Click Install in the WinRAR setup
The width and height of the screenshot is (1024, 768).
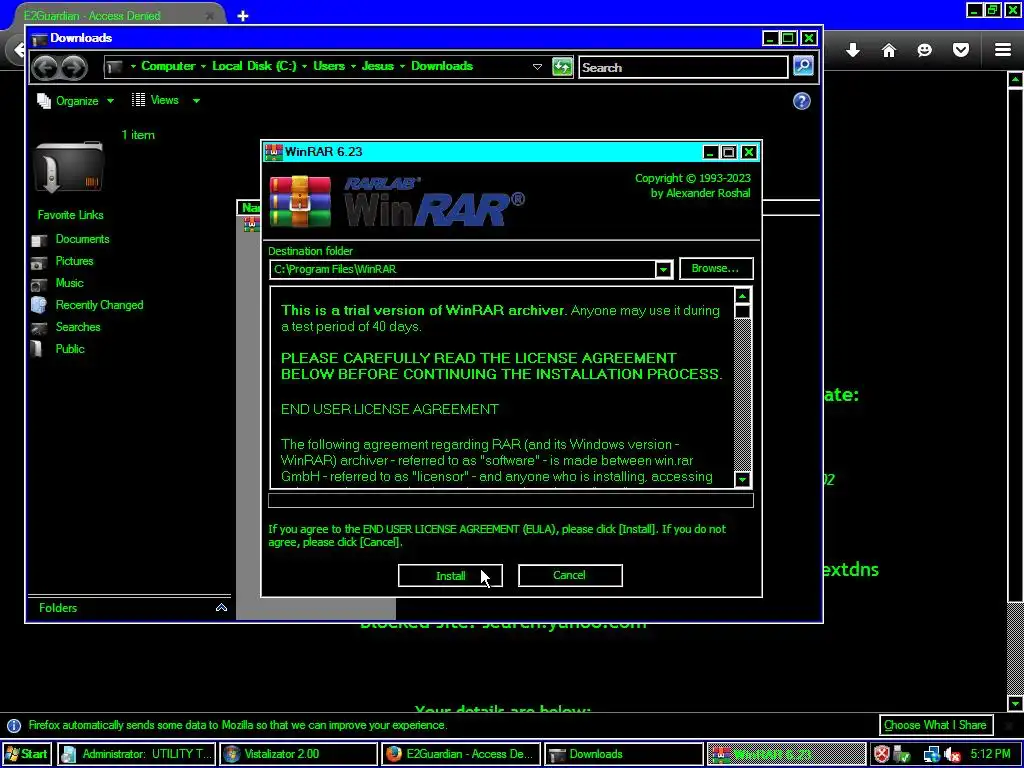tap(450, 575)
